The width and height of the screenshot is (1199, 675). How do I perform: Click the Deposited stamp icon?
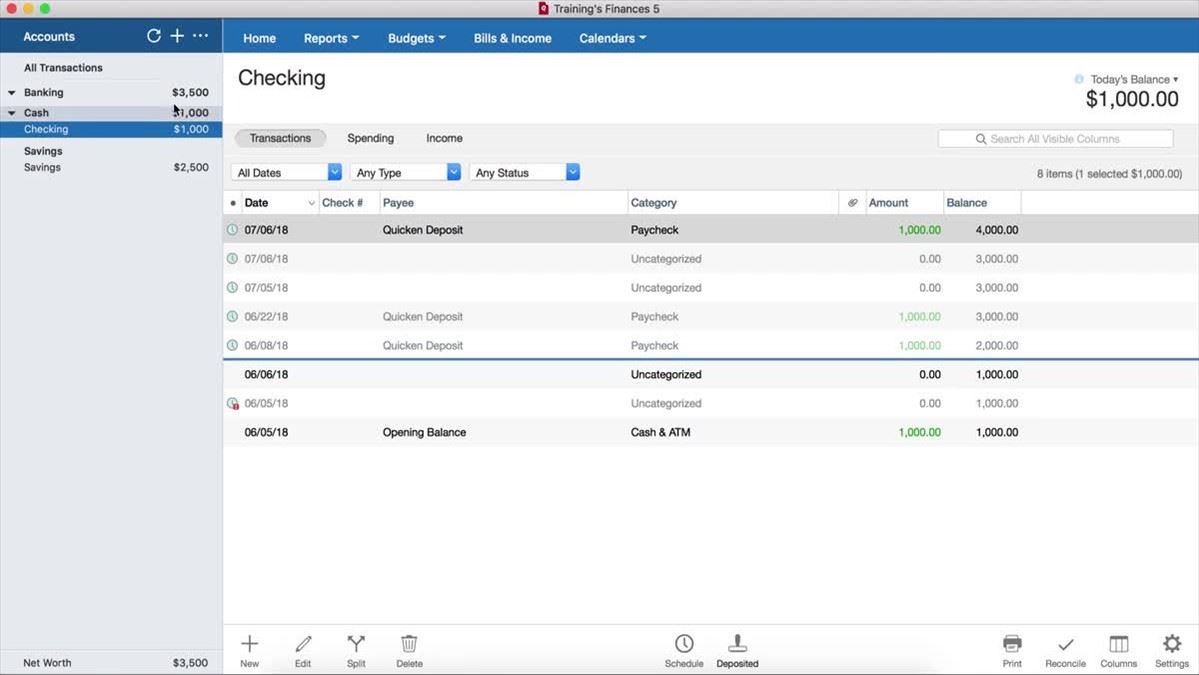coord(737,644)
